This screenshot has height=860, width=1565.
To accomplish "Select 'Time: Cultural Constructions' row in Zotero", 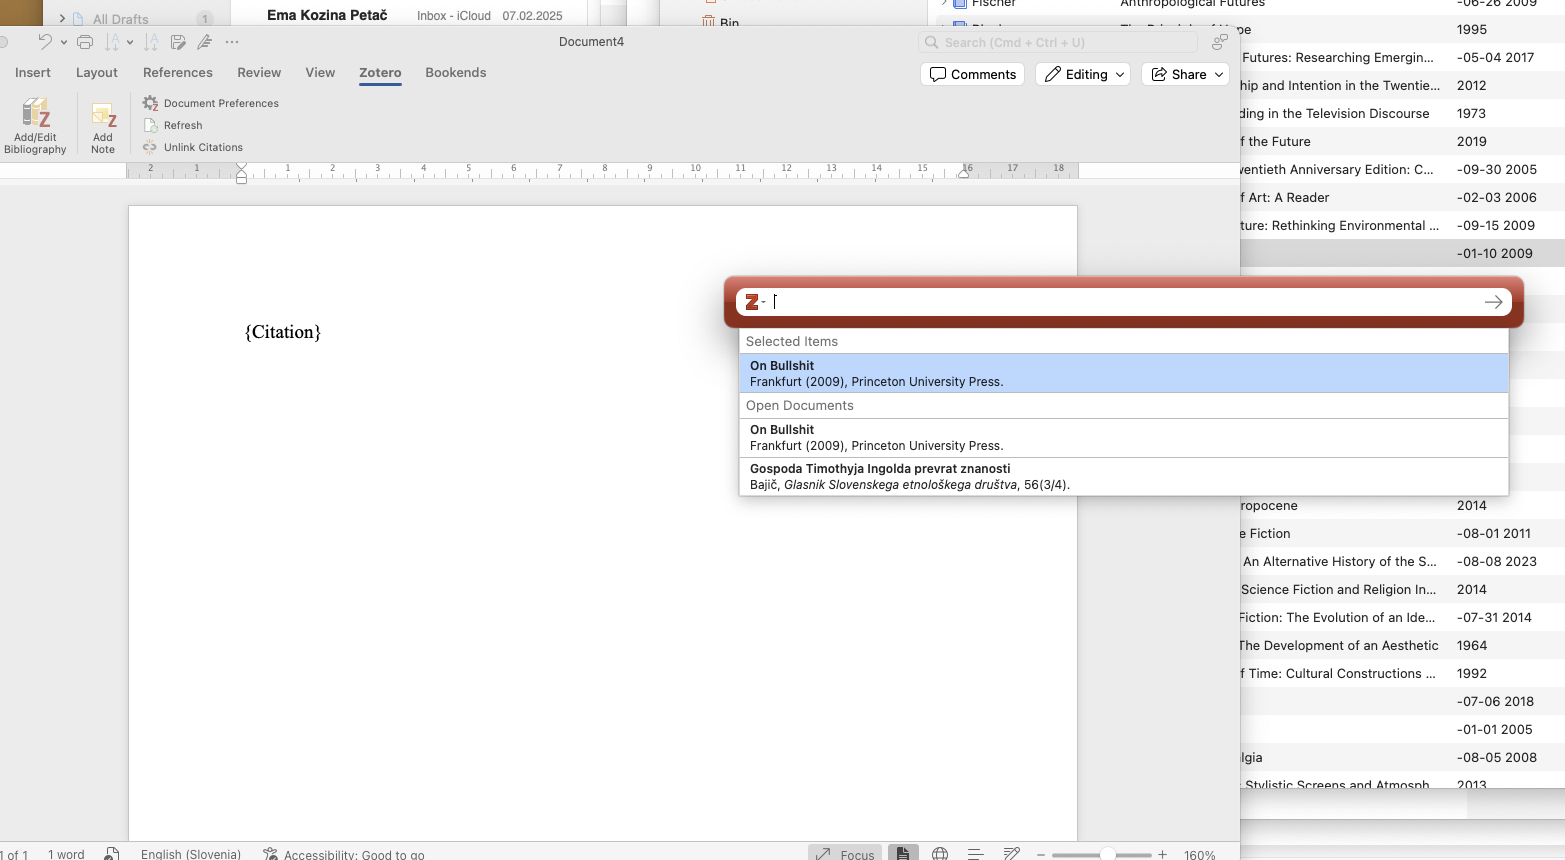I will tap(1402, 673).
